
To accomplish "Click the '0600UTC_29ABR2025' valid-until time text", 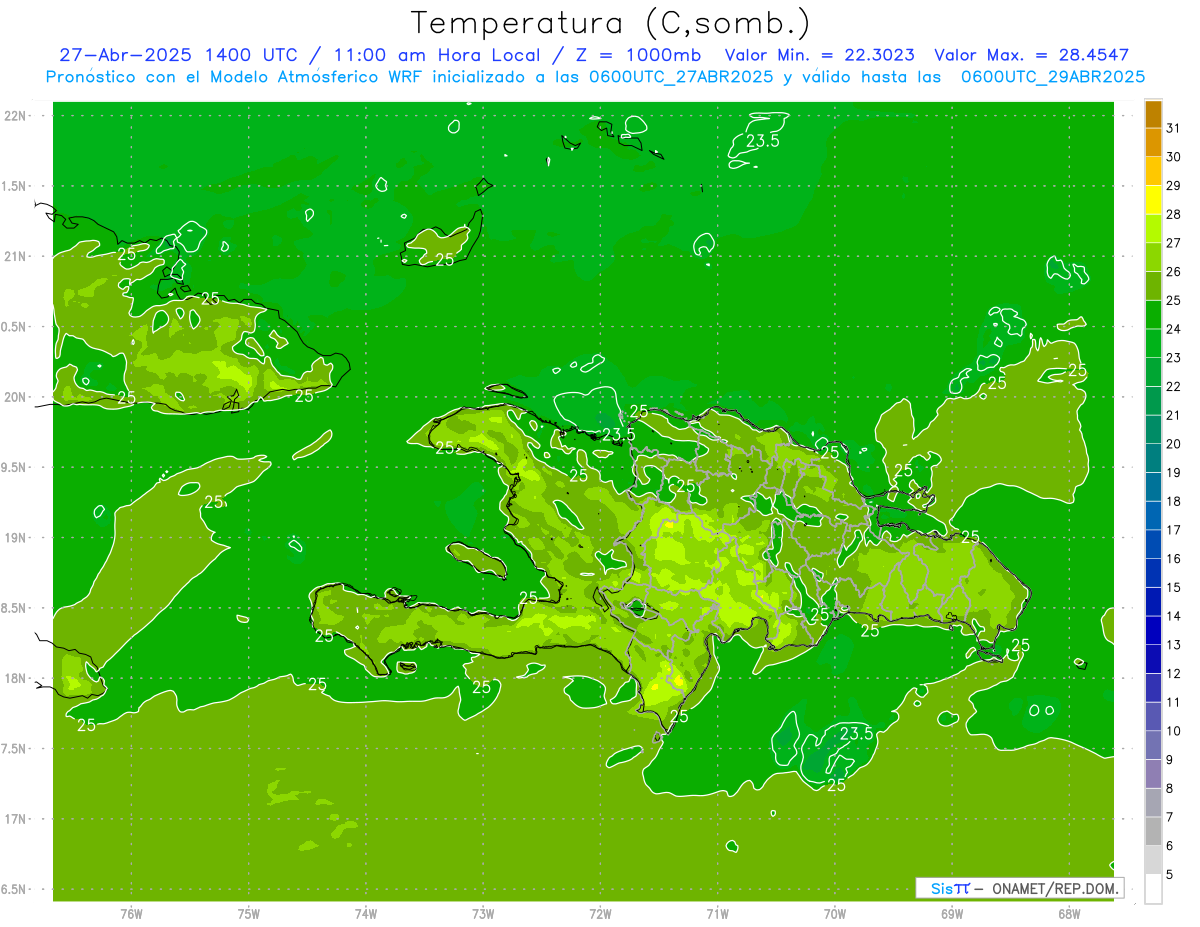I will (x=1053, y=77).
